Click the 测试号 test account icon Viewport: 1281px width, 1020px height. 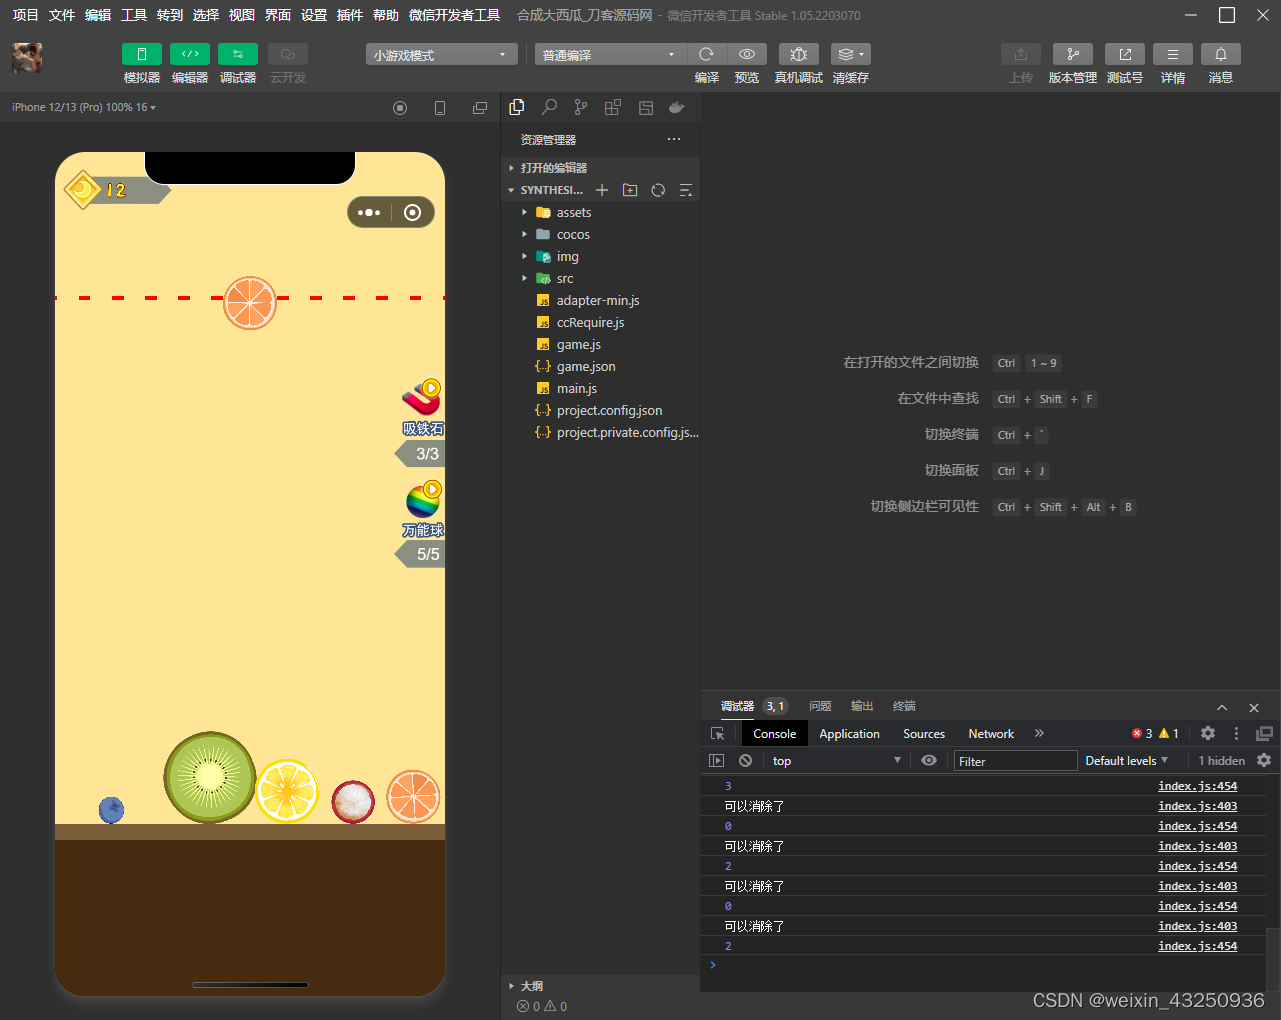pos(1124,54)
